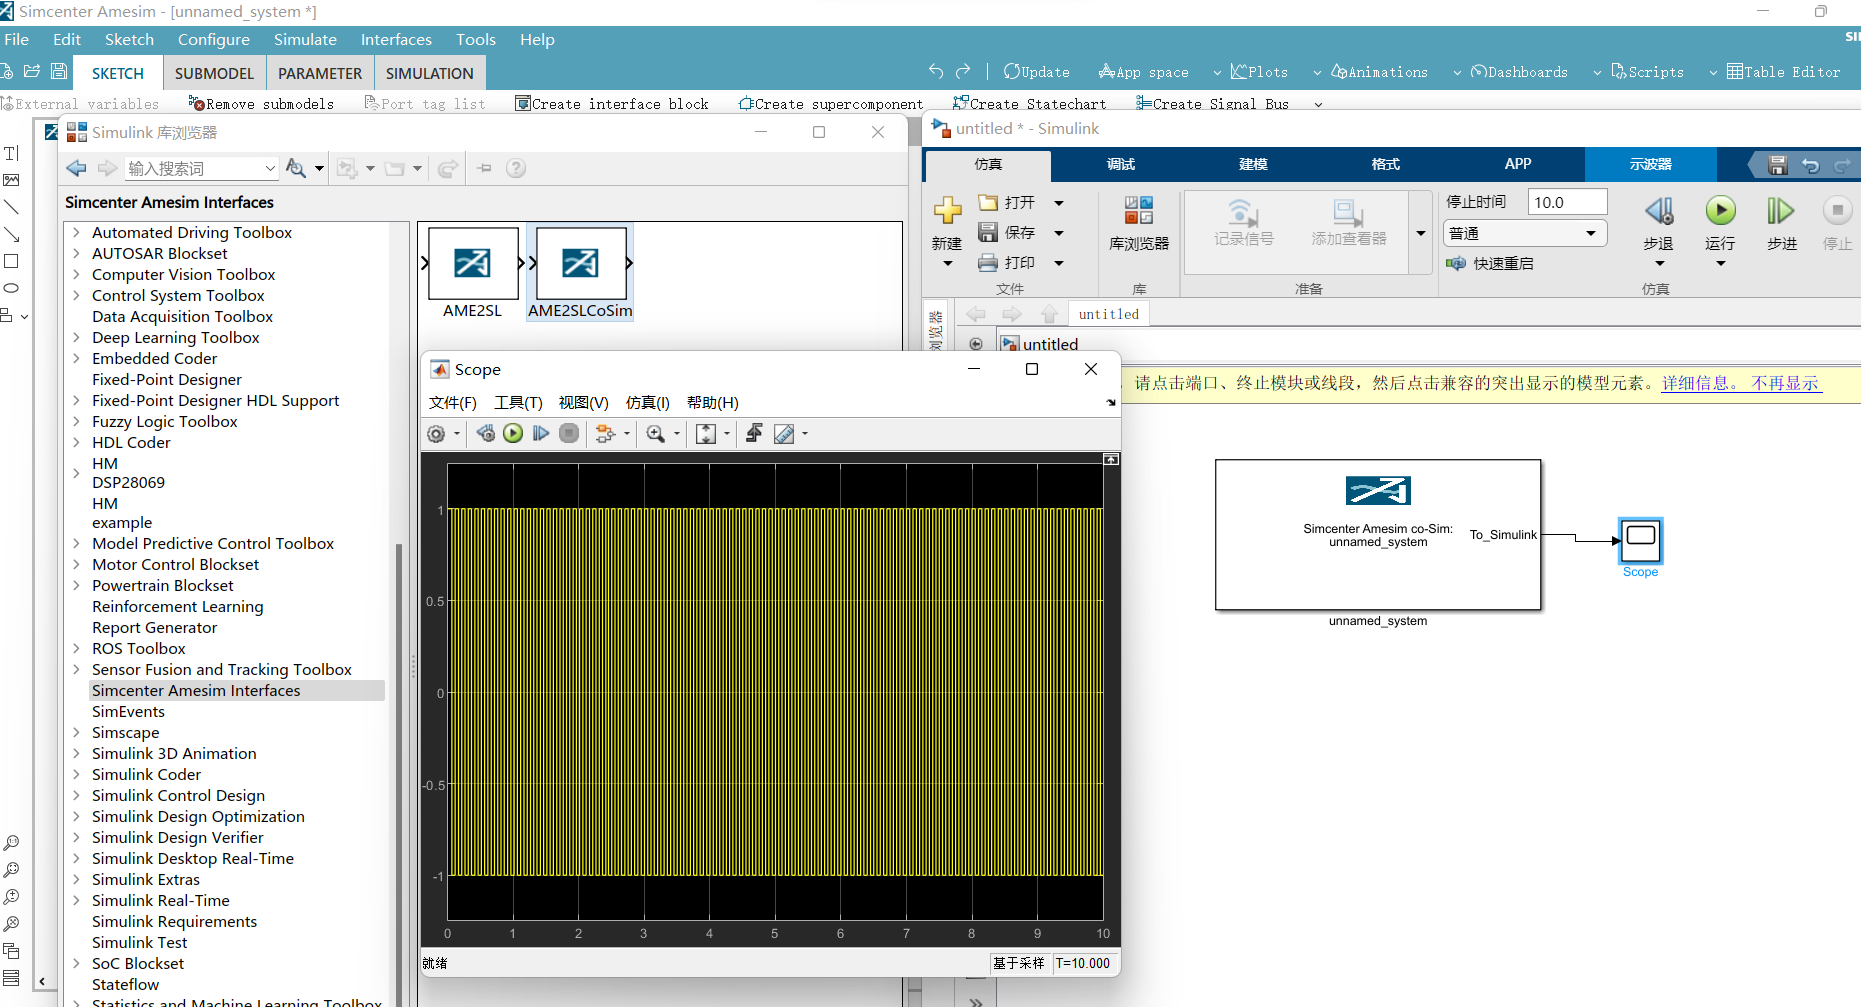Screen dimensions: 1861x1007
Task: Click 不再显示 link in banner
Action: 1785,383
